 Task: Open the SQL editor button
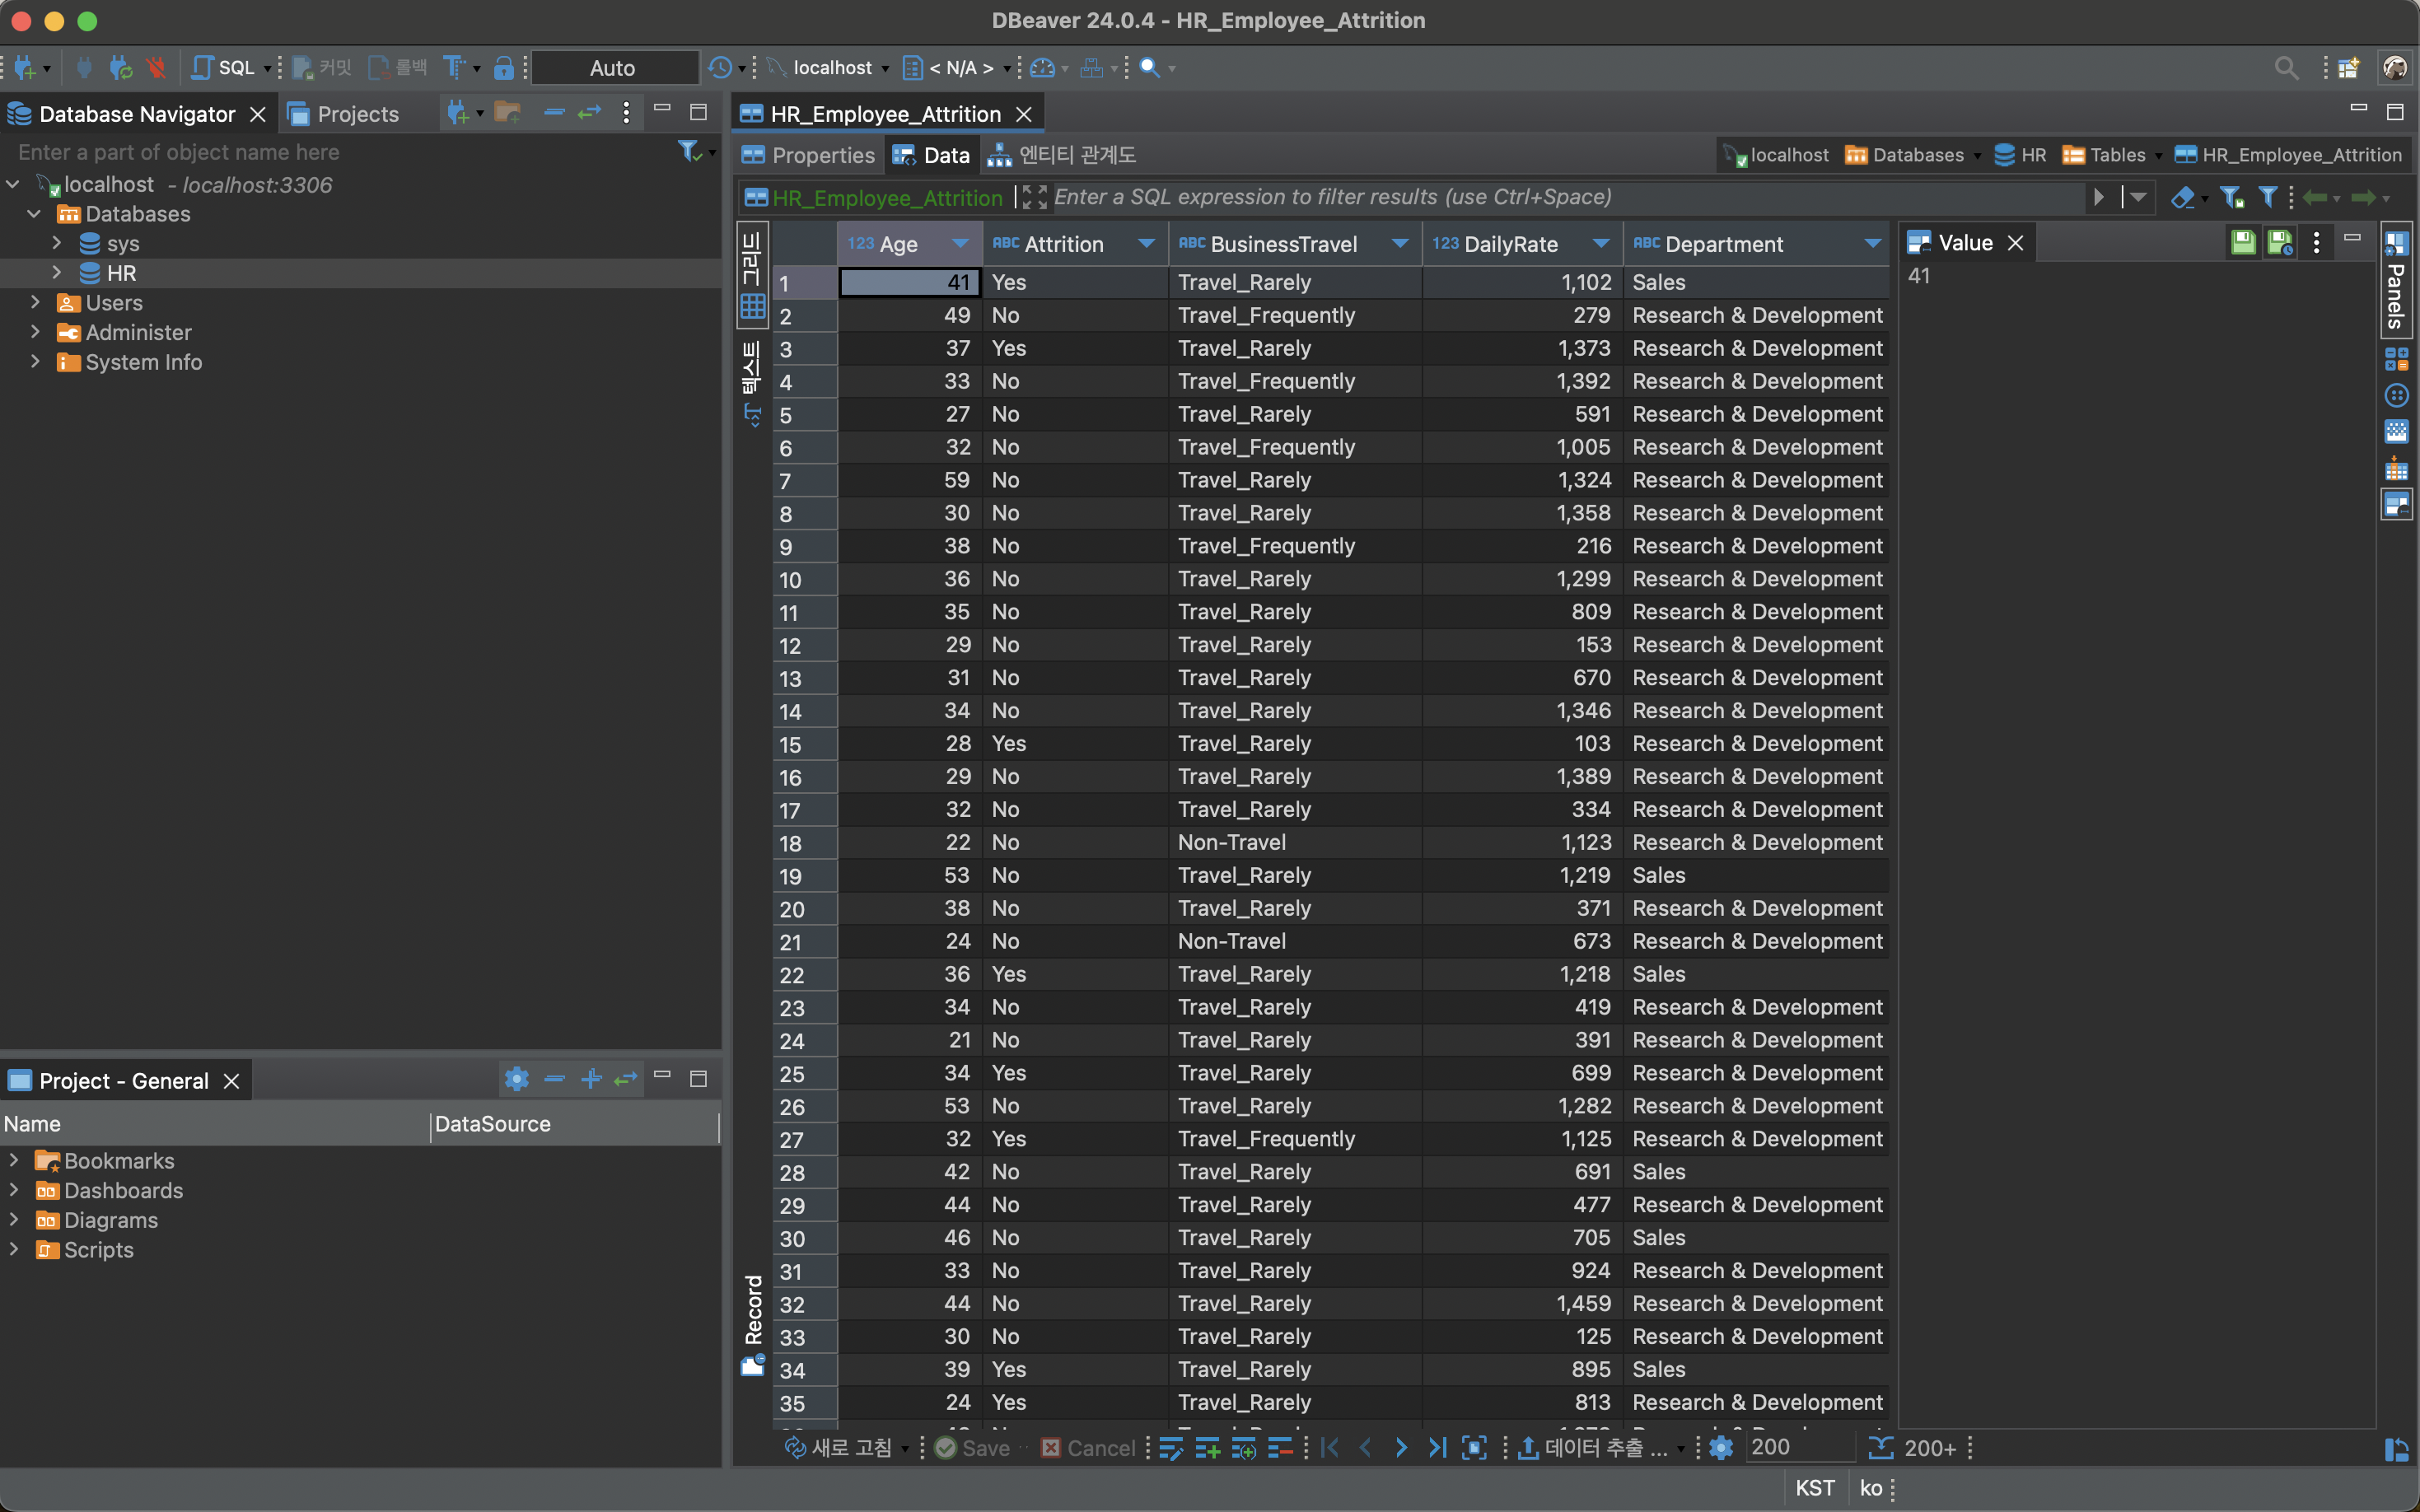click(224, 67)
